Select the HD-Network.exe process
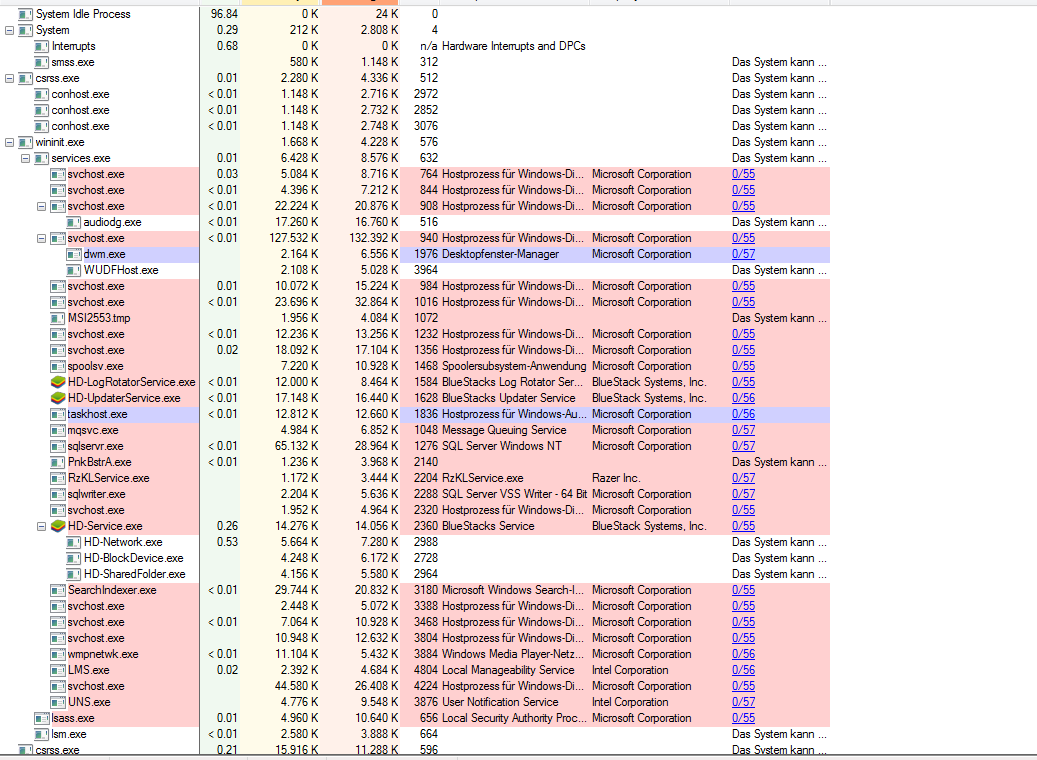1037x760 pixels. tap(122, 542)
